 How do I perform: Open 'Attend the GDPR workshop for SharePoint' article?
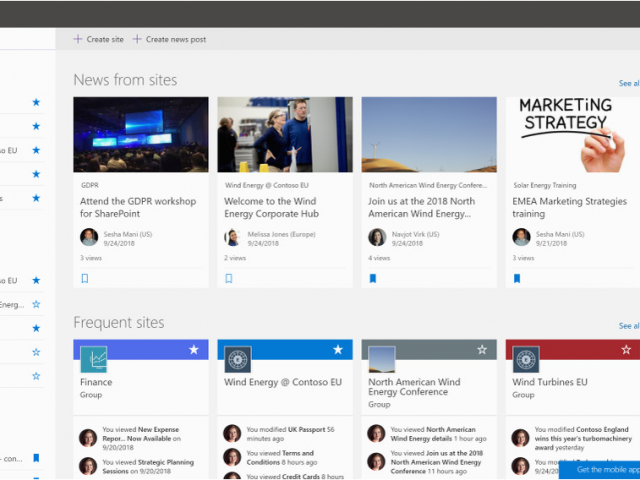click(x=138, y=207)
